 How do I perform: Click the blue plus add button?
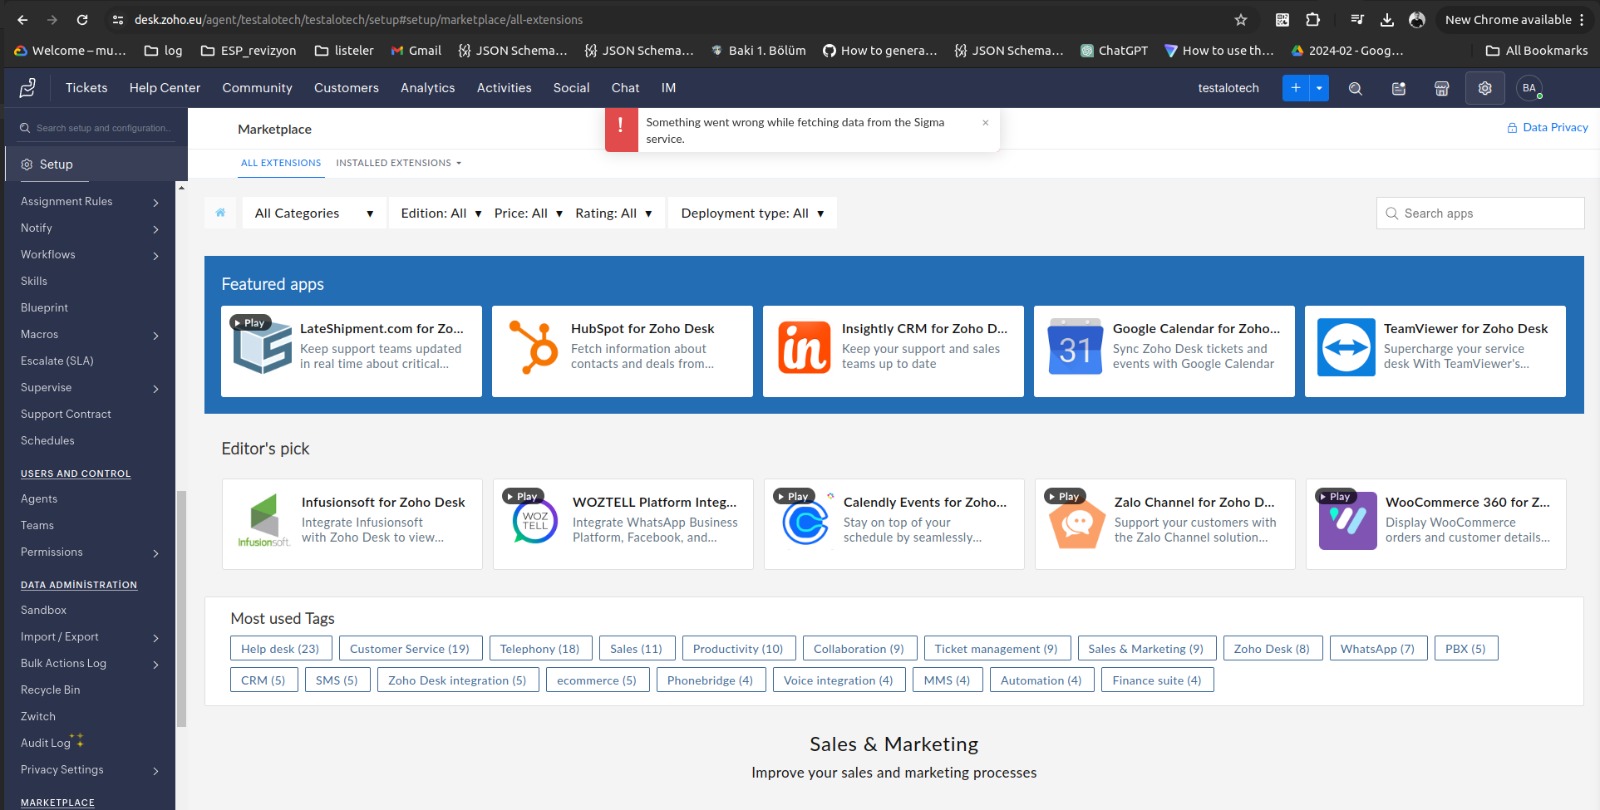coord(1295,88)
